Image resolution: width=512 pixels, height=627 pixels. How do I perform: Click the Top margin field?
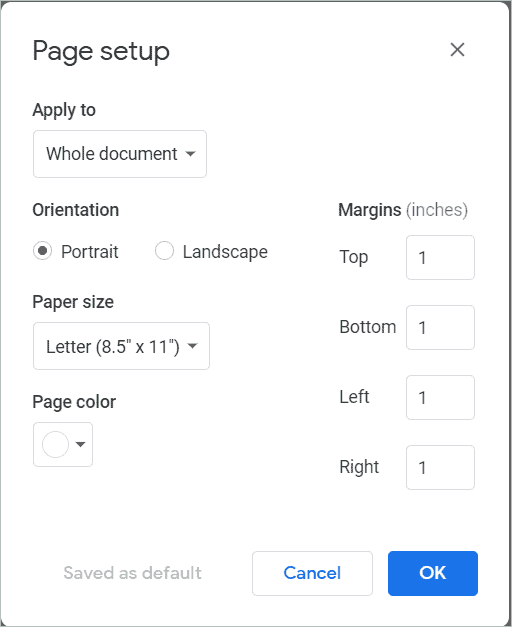440,258
